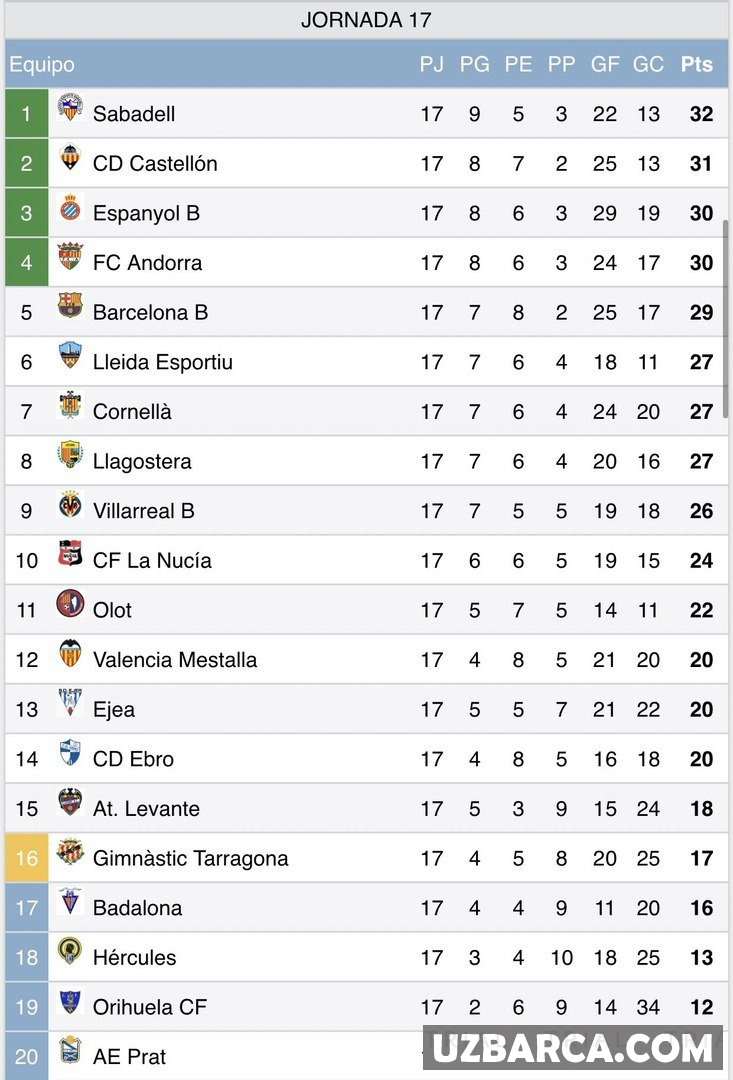This screenshot has height=1080, width=733.
Task: Click the green position 1 badge
Action: (27, 113)
